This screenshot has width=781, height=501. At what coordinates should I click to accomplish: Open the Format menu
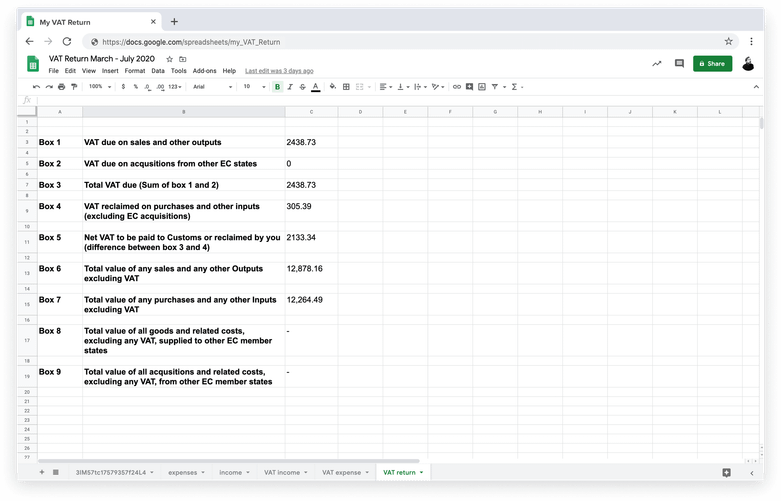(134, 71)
